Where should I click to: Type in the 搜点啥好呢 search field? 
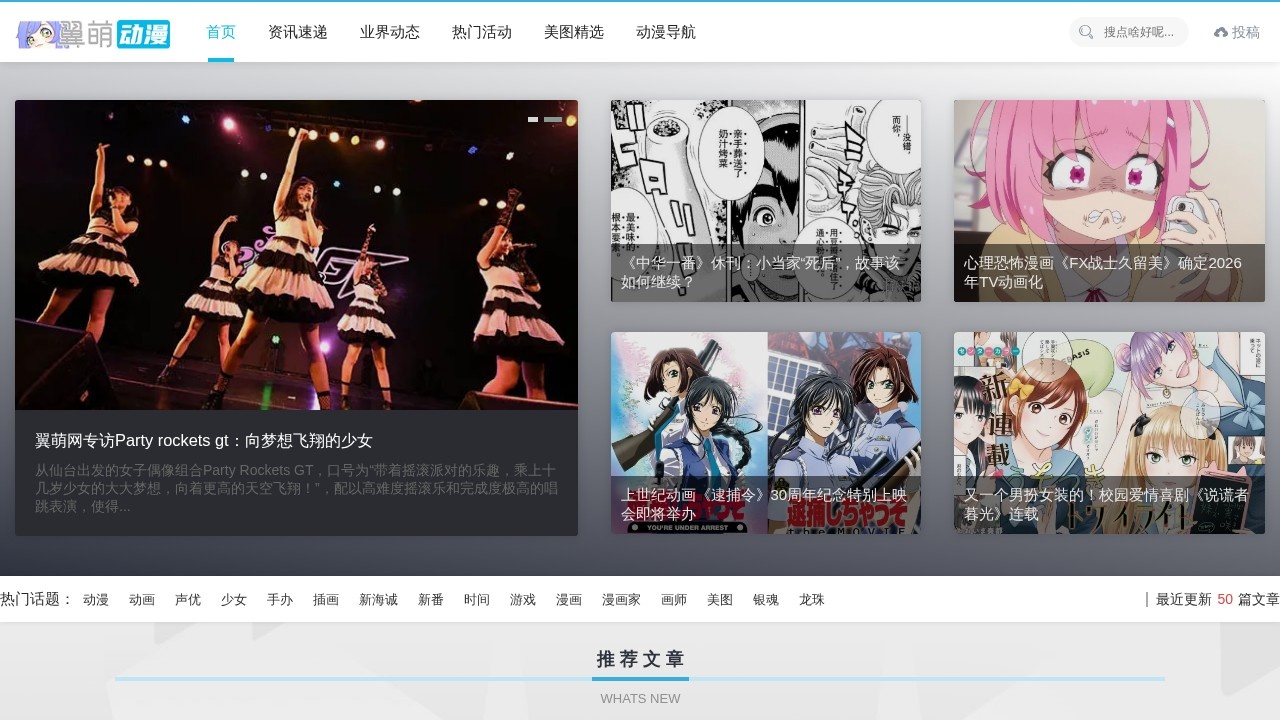(1140, 32)
